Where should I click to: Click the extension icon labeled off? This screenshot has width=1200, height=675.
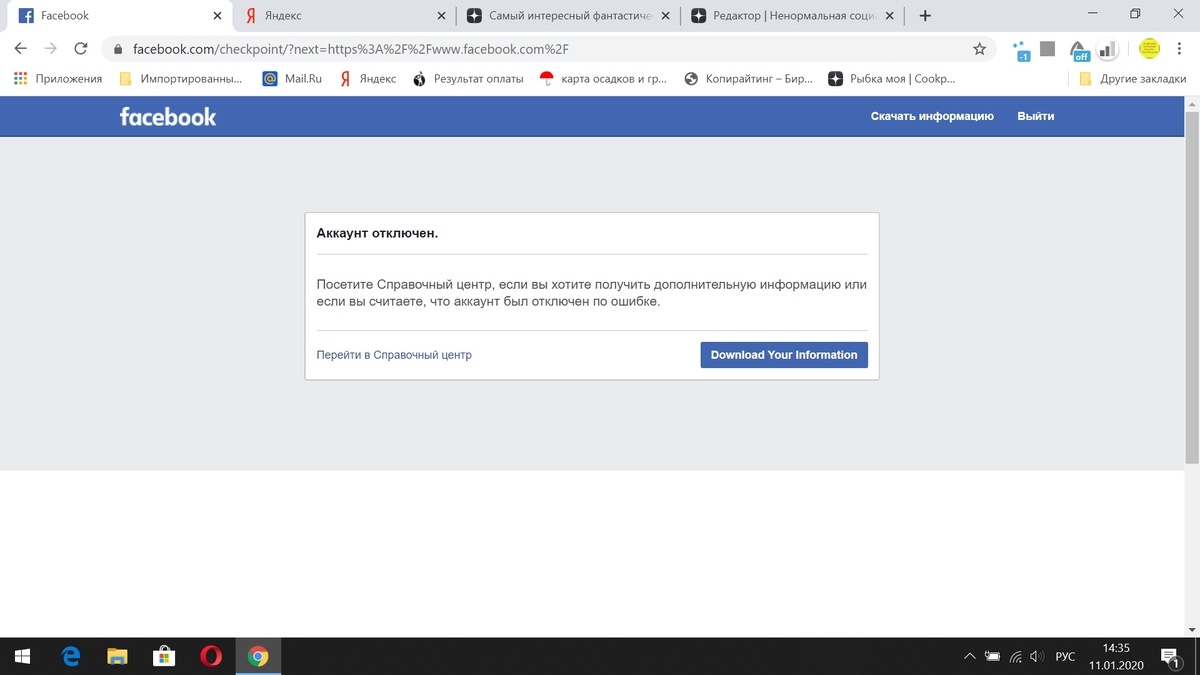tap(1079, 50)
